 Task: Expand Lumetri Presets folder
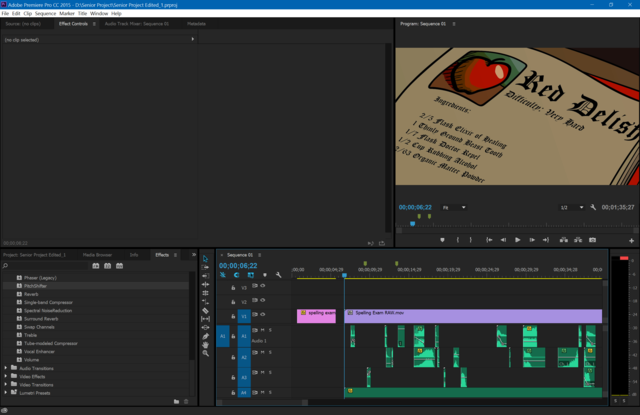click(x=6, y=393)
